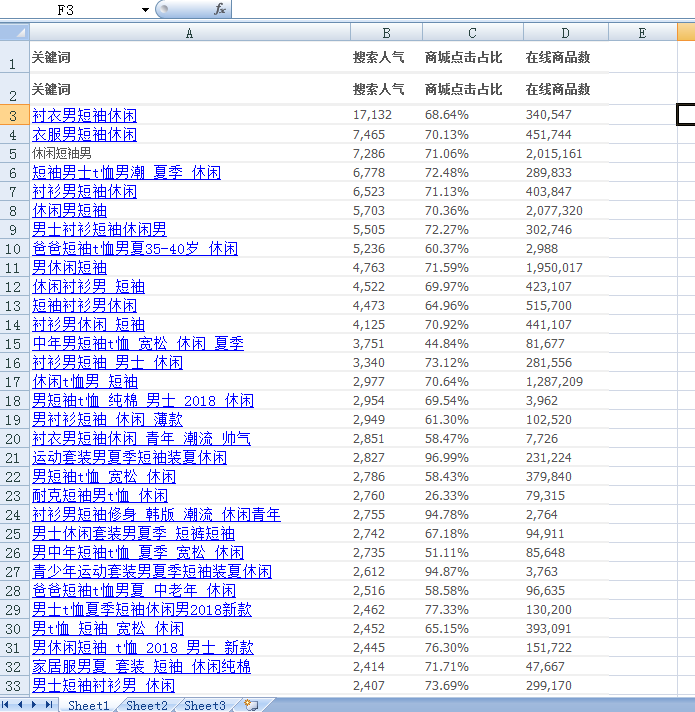Go to first sheet navigation arrow
The image size is (695, 712).
pyautogui.click(x=6, y=705)
